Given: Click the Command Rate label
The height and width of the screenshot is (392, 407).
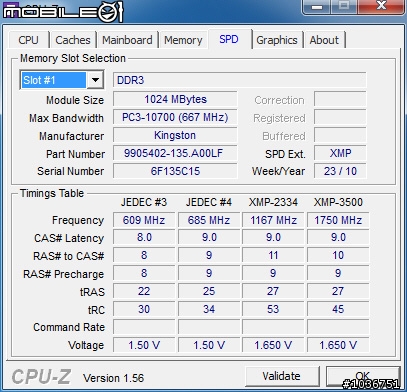Looking at the screenshot, I should (x=69, y=327).
